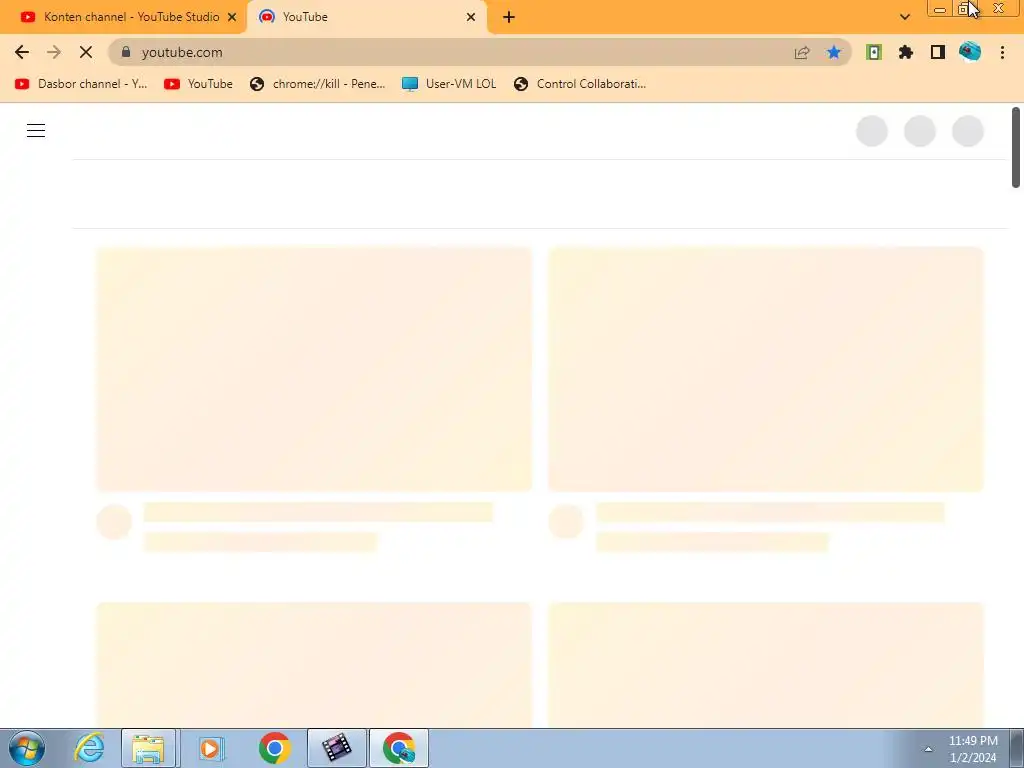Open the tab search dropdown arrow
This screenshot has height=768, width=1024.
(904, 17)
